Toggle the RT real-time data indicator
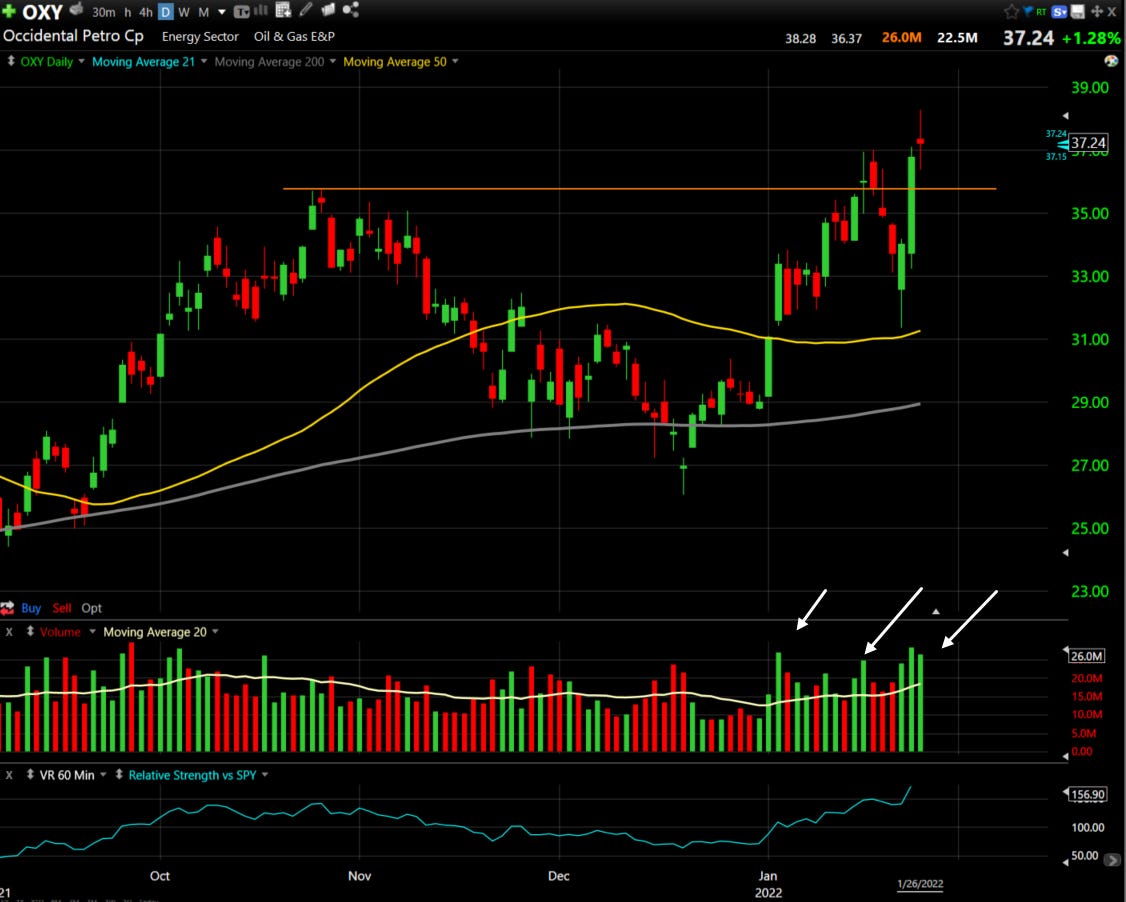The height and width of the screenshot is (902, 1126). click(x=1041, y=11)
